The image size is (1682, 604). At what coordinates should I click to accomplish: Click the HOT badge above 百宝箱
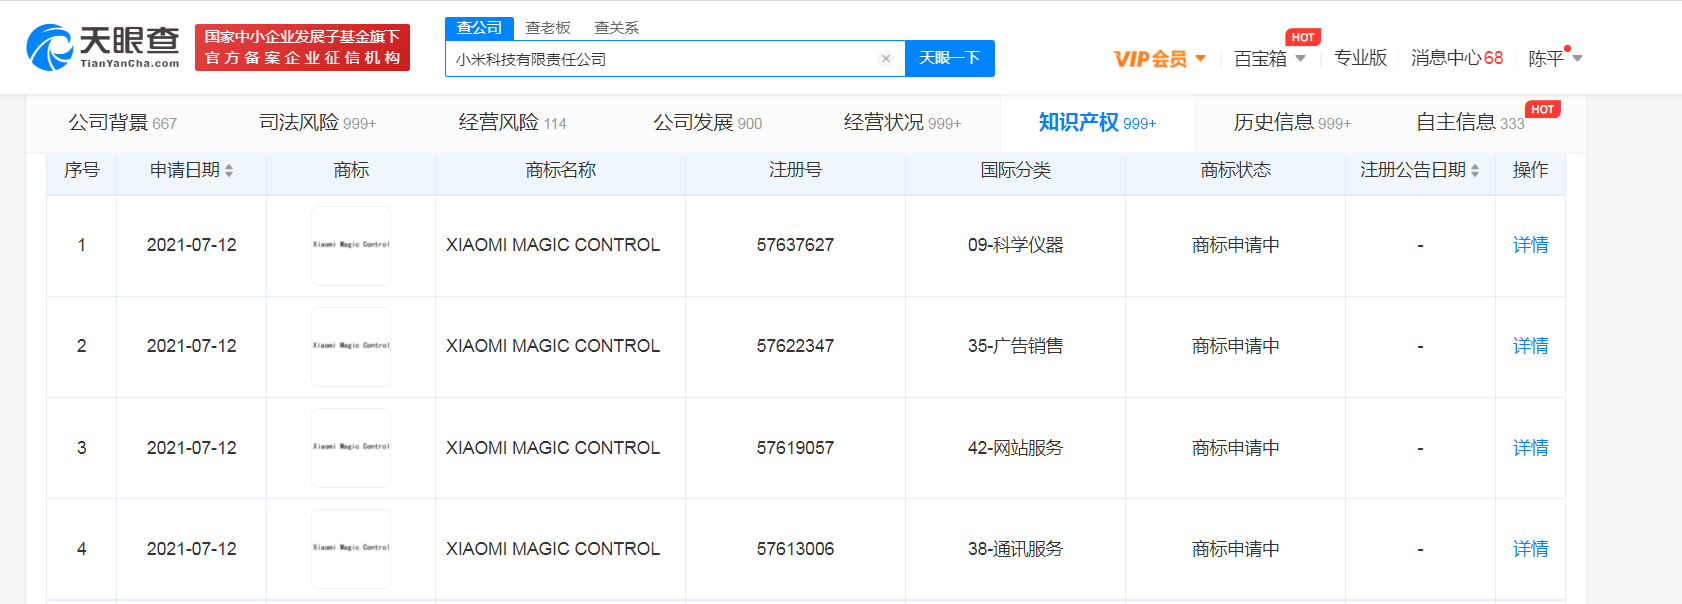pos(1303,37)
